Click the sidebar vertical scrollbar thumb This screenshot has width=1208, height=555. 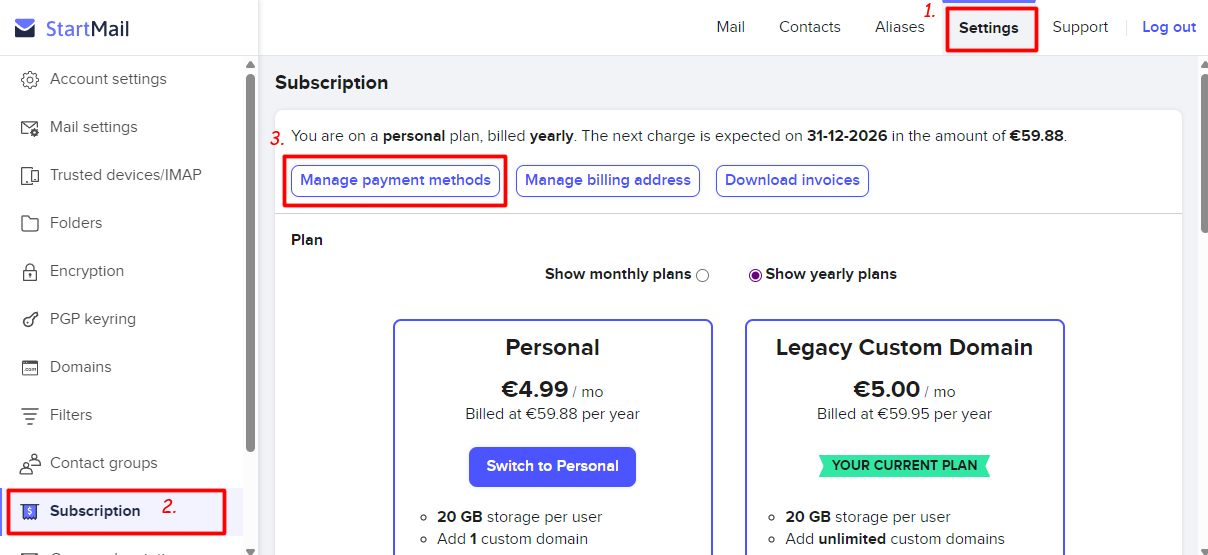250,262
